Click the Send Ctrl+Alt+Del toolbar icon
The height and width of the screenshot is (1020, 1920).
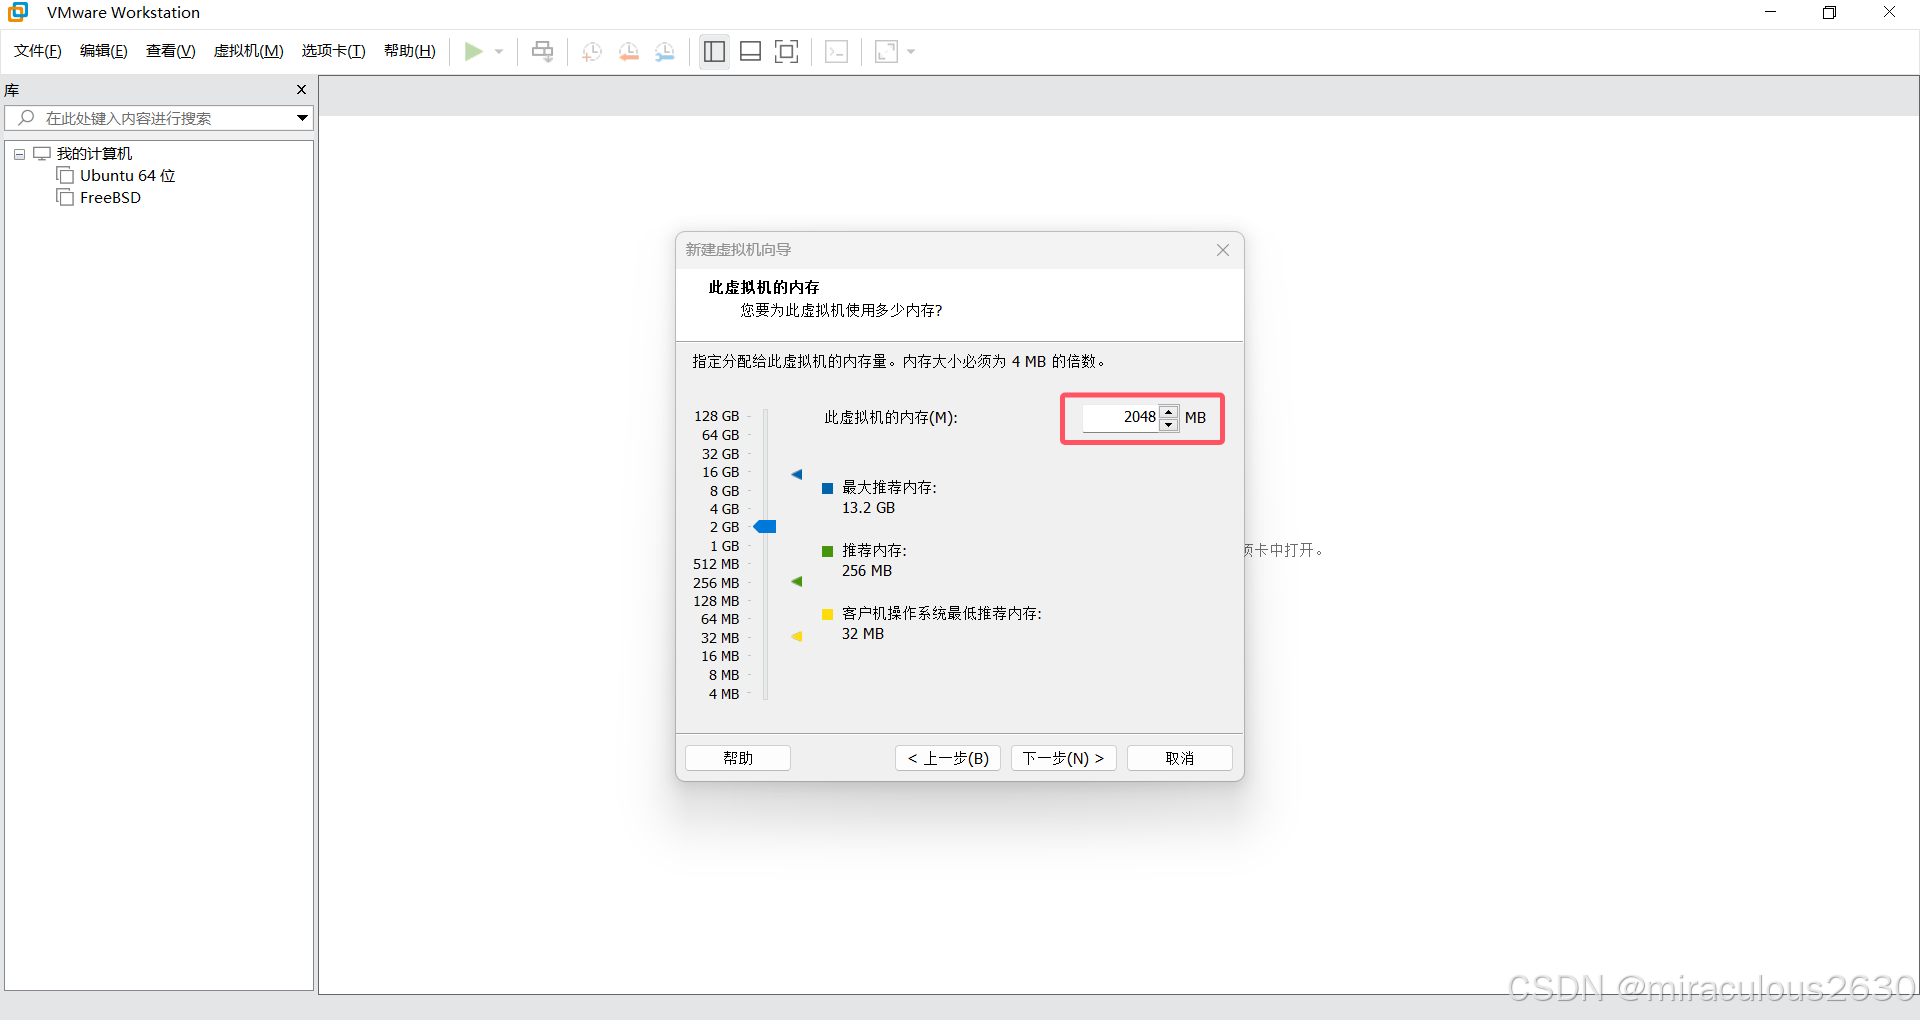click(542, 51)
